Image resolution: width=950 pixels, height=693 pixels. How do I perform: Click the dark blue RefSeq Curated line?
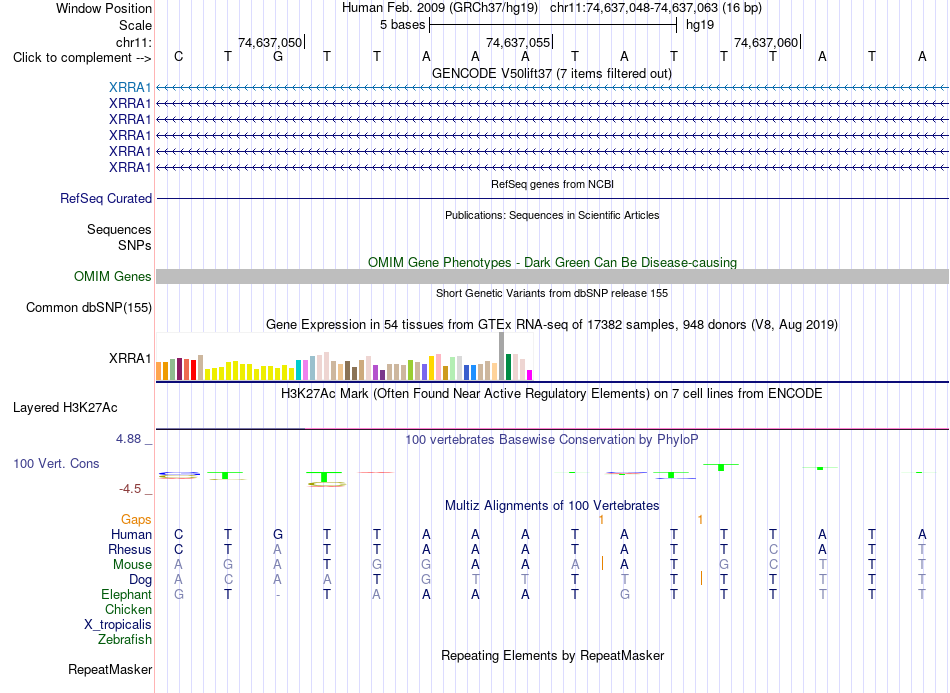tap(552, 198)
